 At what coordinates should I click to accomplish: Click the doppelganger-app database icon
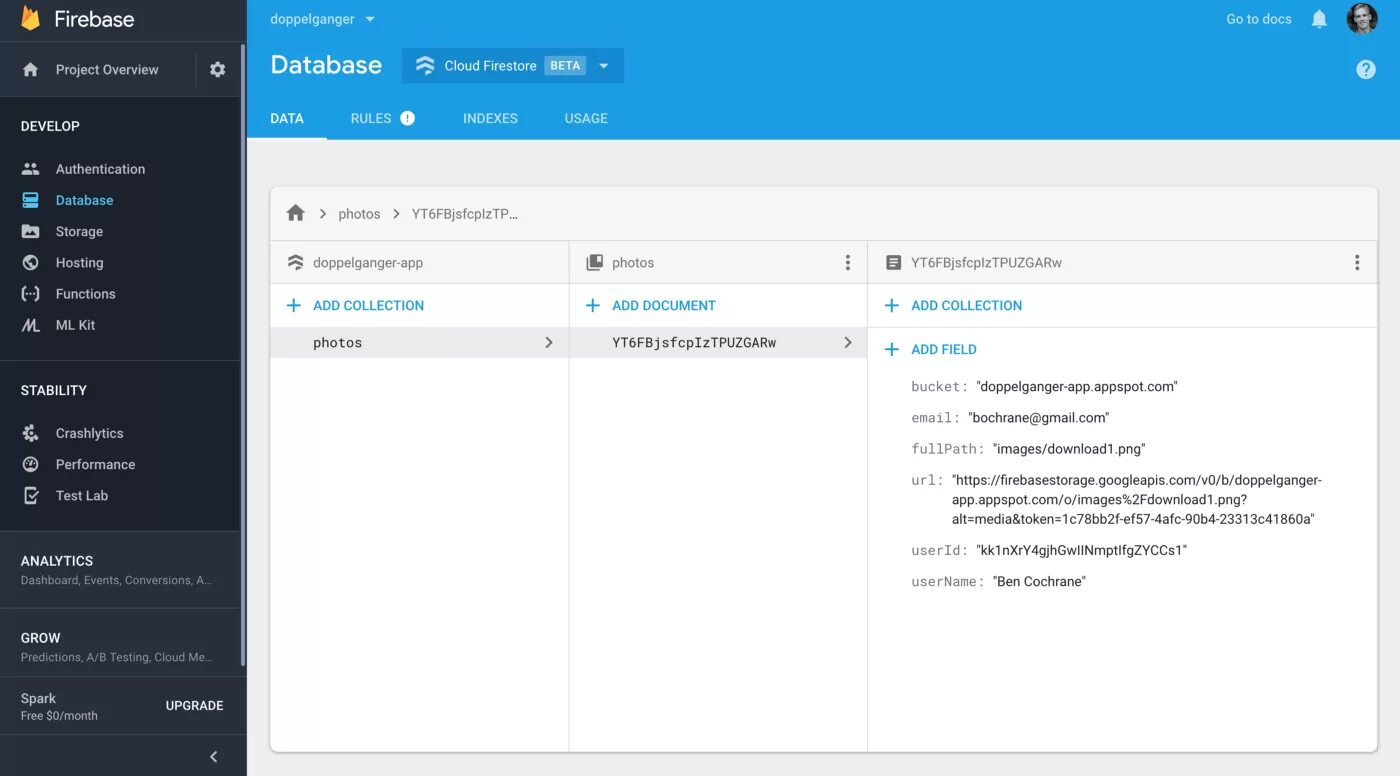click(295, 262)
